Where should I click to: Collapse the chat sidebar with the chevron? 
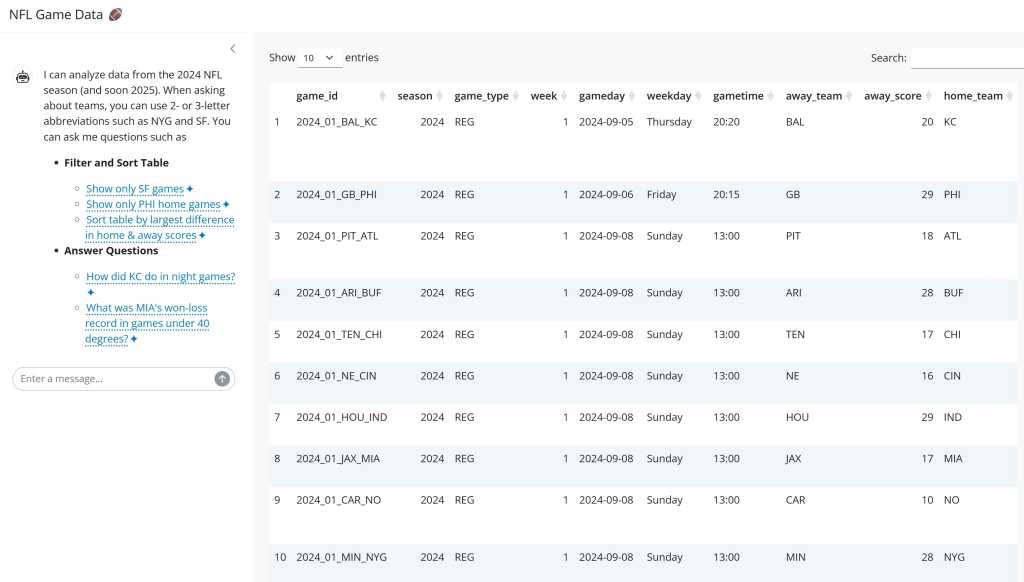pos(232,47)
